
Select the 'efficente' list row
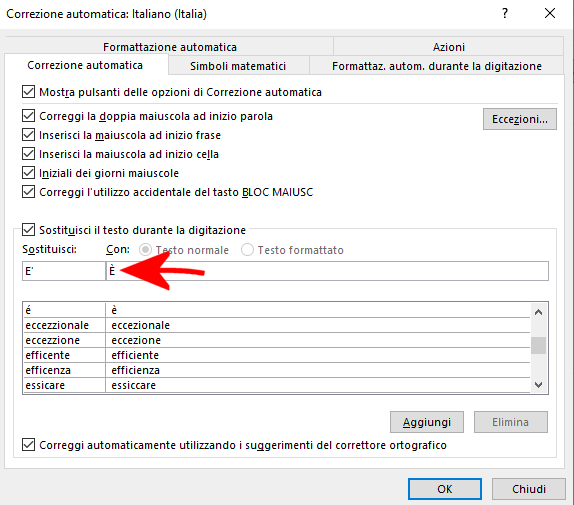click(64, 355)
